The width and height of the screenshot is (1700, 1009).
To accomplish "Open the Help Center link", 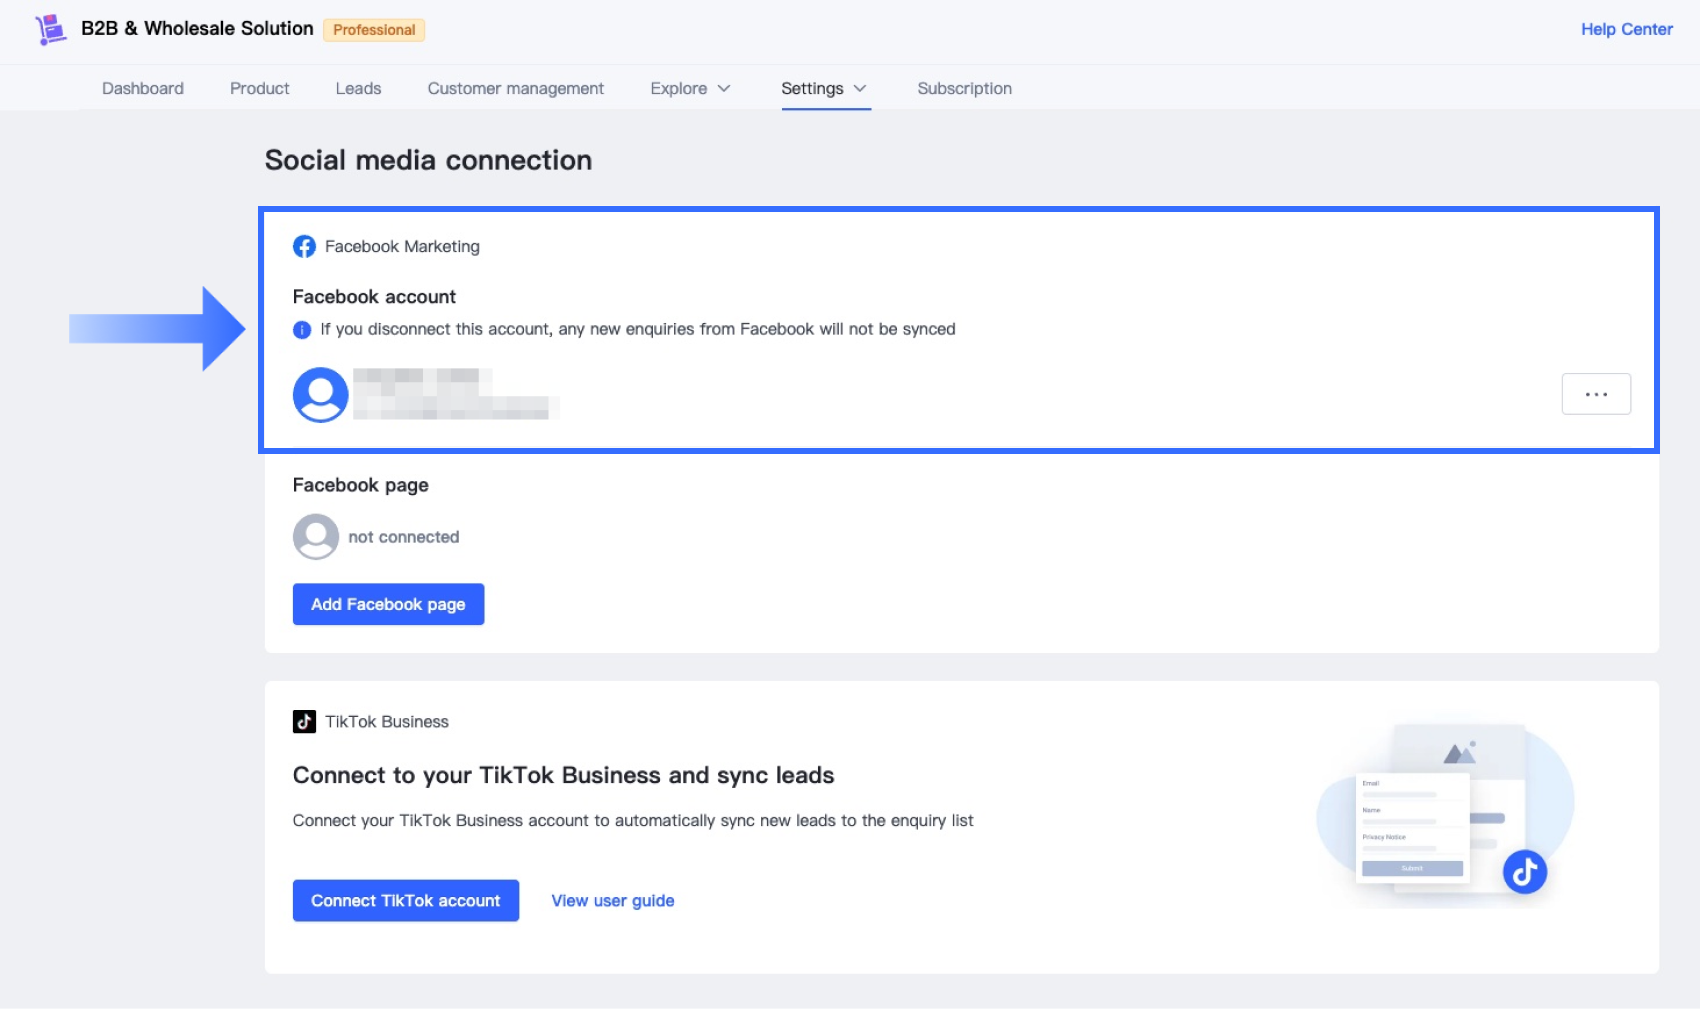I will pyautogui.click(x=1626, y=30).
